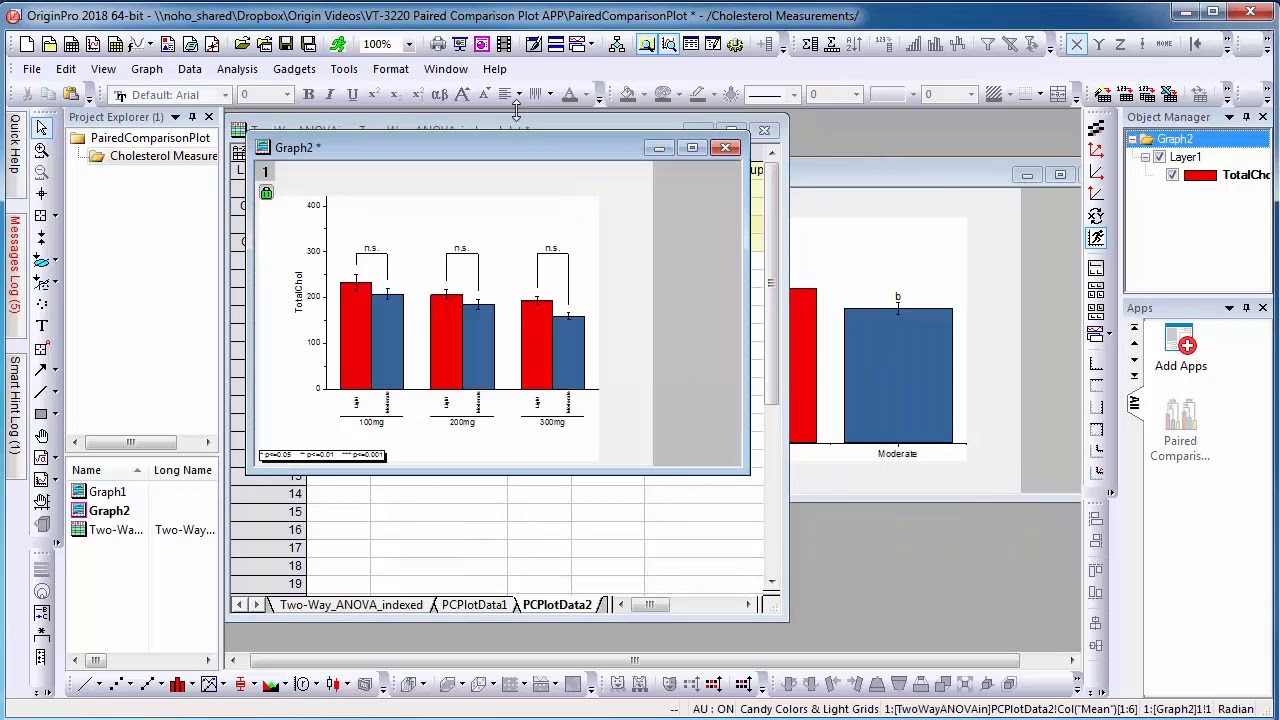Click the red TotalChol color swatch
The height and width of the screenshot is (720, 1280).
(1200, 175)
